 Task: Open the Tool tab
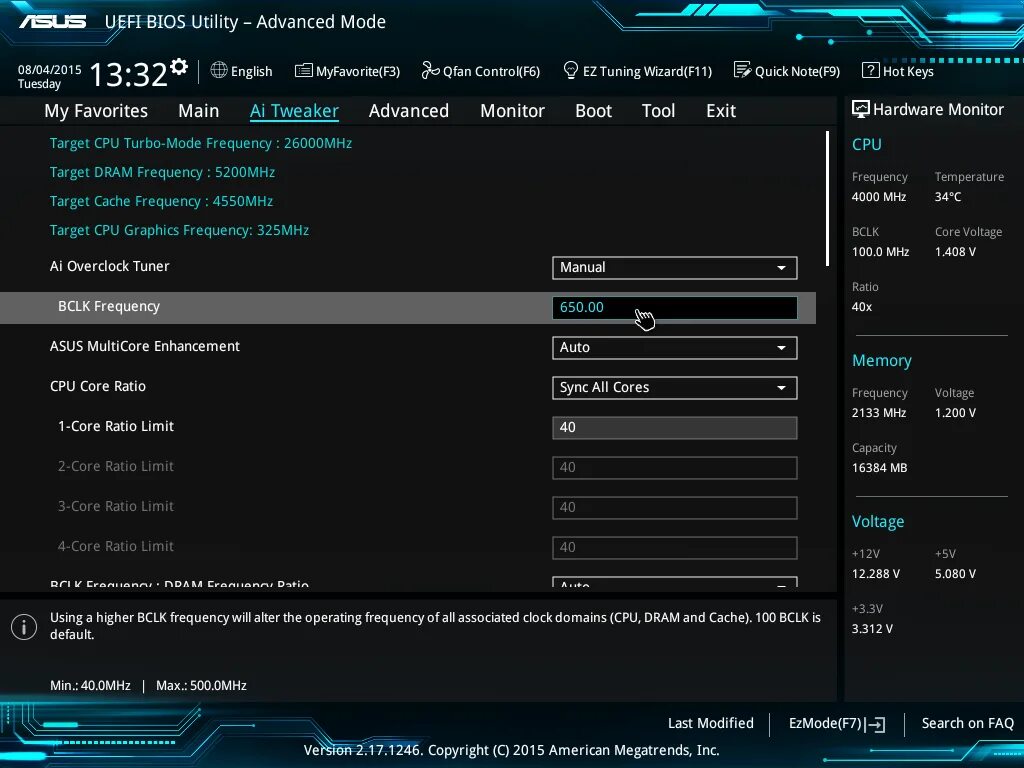click(658, 111)
